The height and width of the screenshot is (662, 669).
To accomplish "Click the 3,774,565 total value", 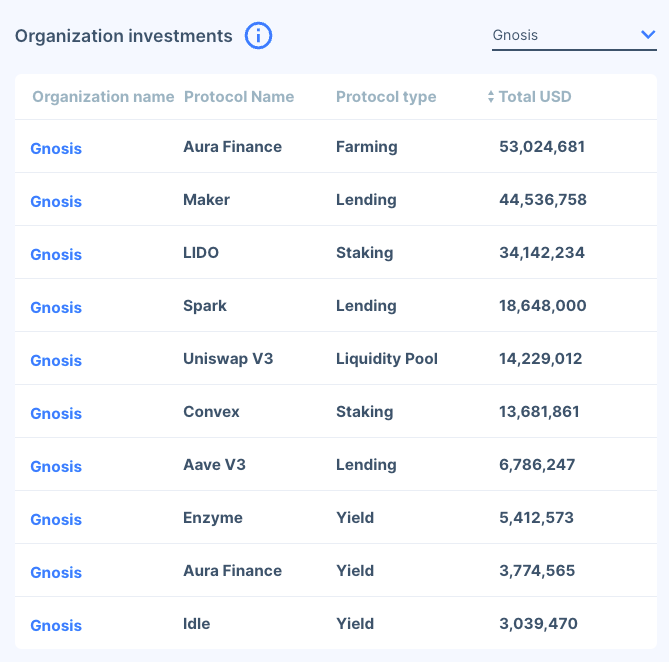I will click(x=537, y=571).
